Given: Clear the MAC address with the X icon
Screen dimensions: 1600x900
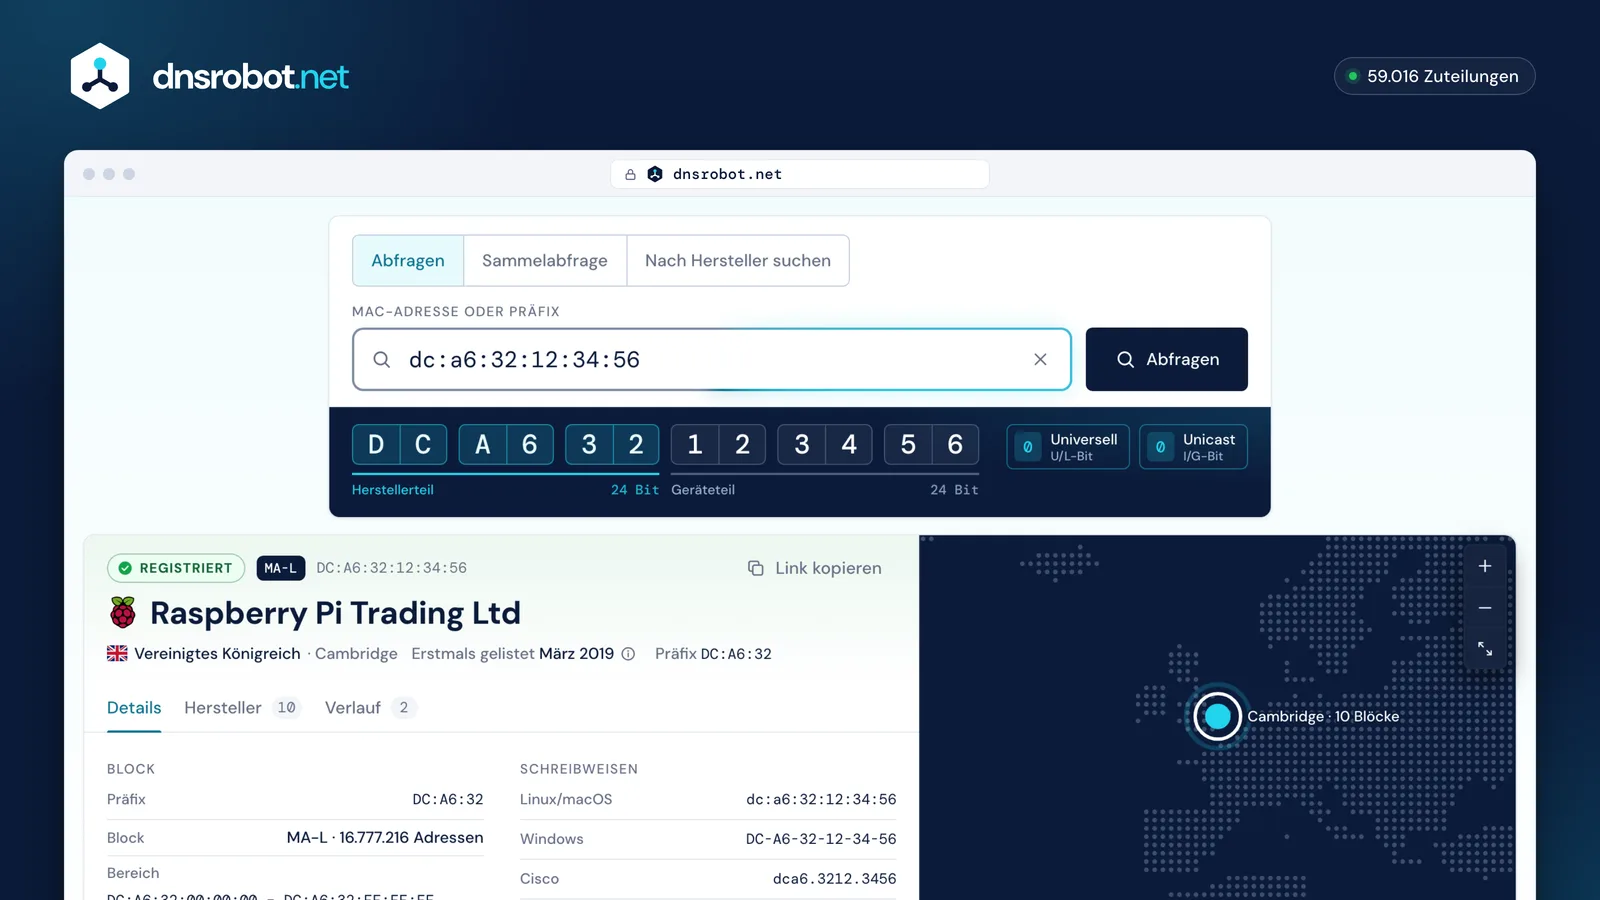Looking at the screenshot, I should point(1040,359).
